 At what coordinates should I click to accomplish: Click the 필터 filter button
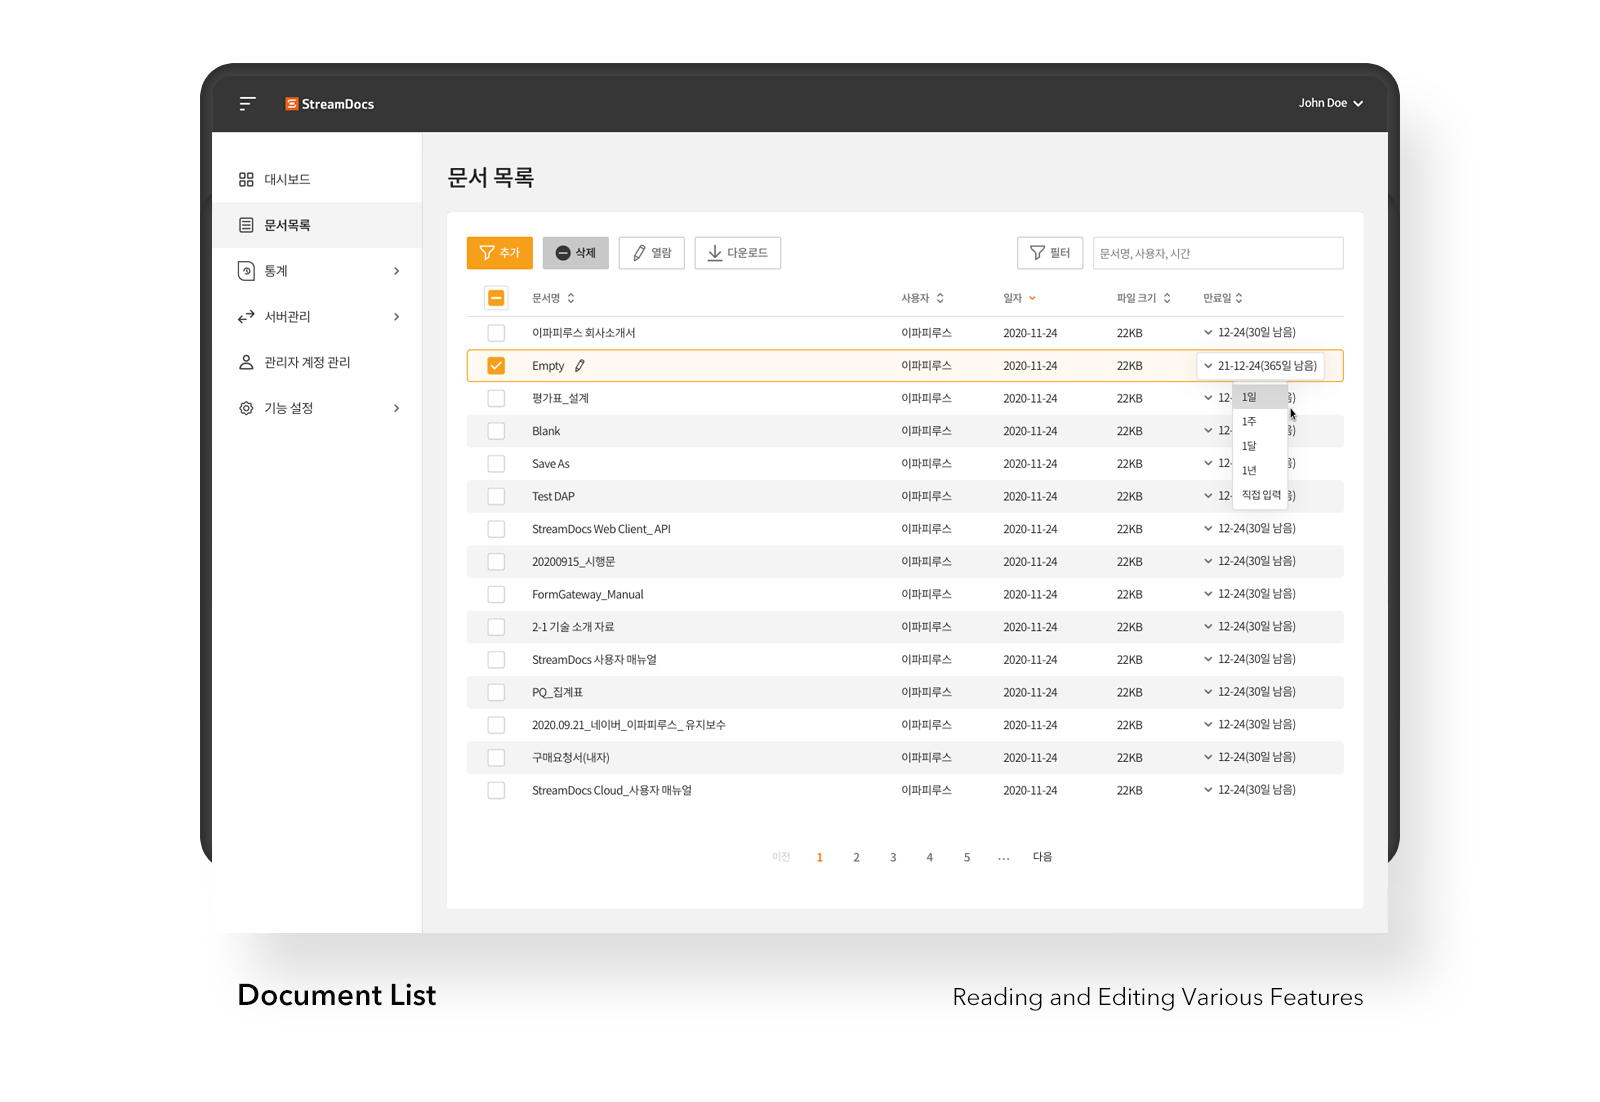pyautogui.click(x=1050, y=253)
